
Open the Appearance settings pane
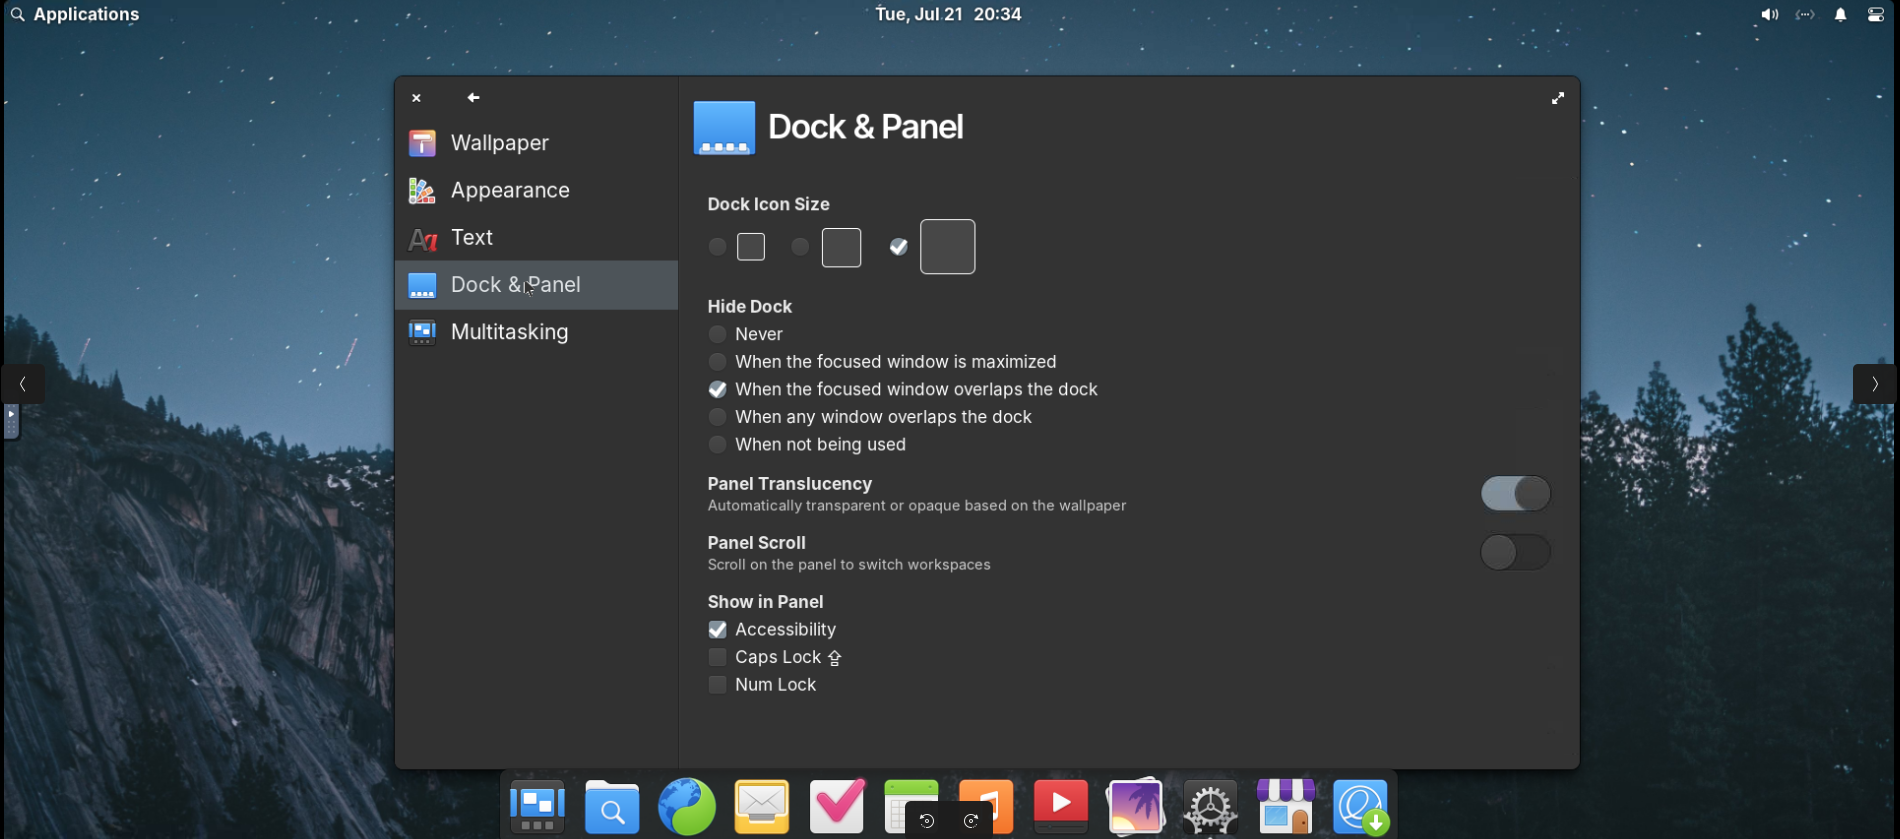click(536, 190)
